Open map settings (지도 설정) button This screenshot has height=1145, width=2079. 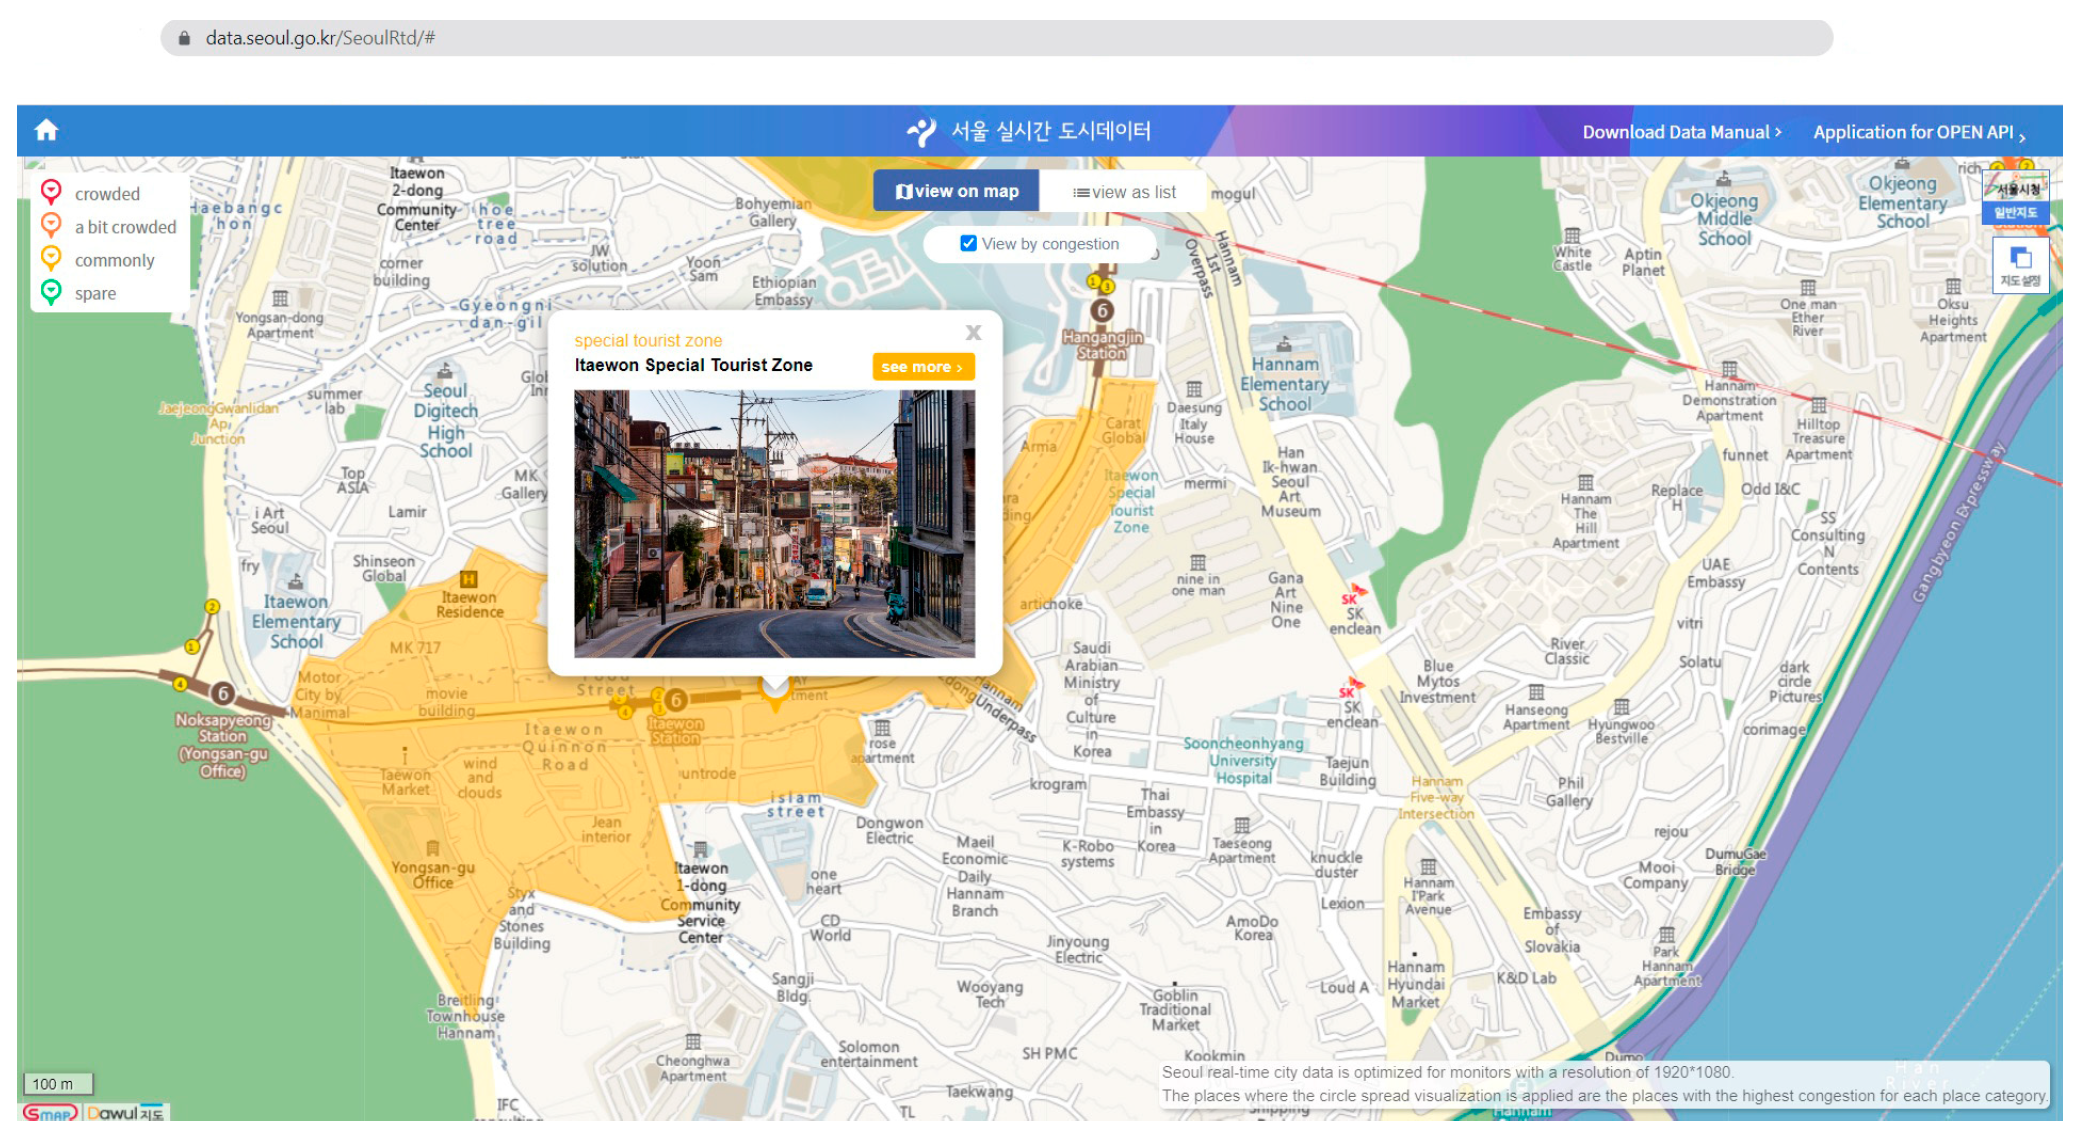2019,265
